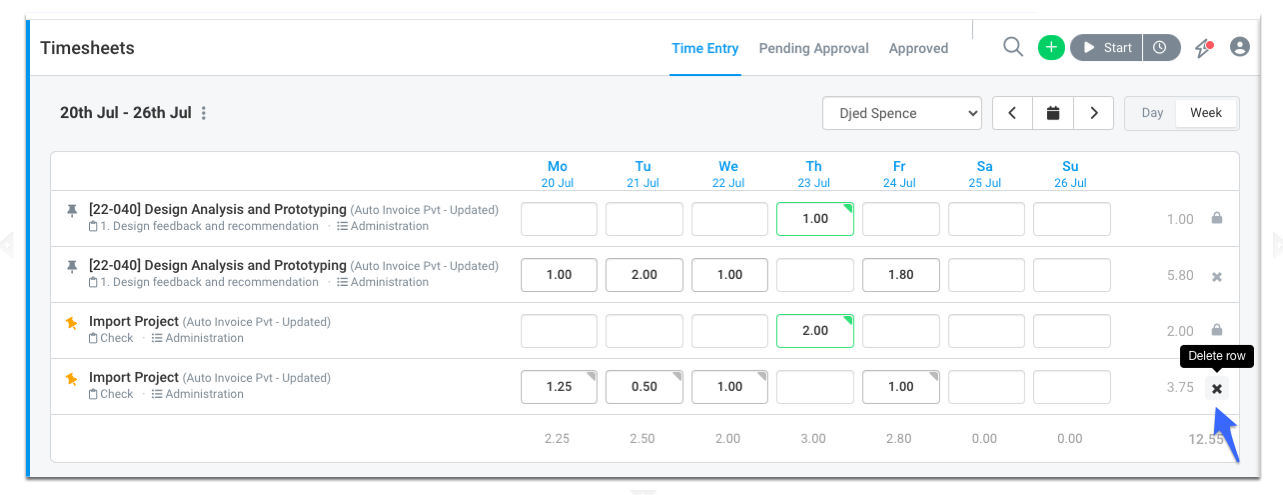This screenshot has height=495, width=1283.
Task: Open the options menu next to date range
Action: pos(204,113)
